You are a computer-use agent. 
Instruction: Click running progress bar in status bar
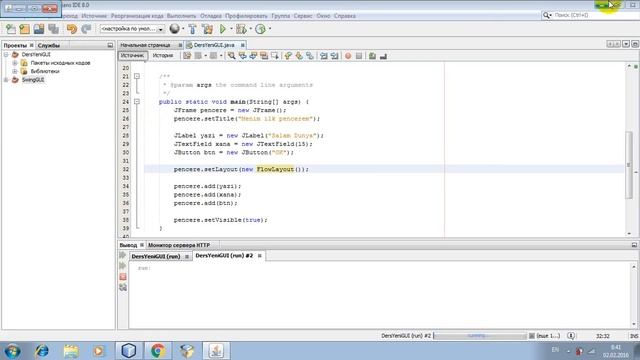tap(480, 336)
